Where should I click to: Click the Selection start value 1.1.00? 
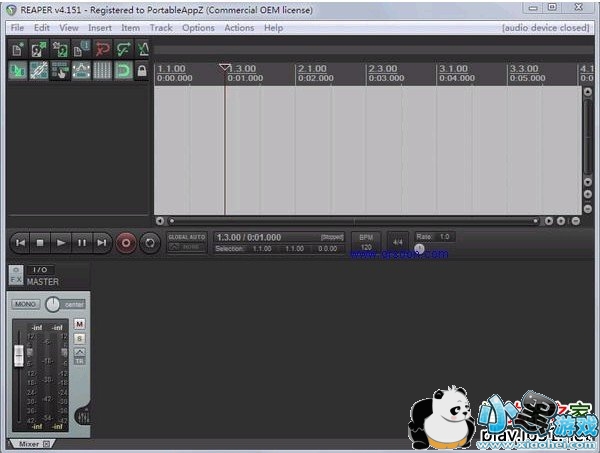click(x=262, y=249)
